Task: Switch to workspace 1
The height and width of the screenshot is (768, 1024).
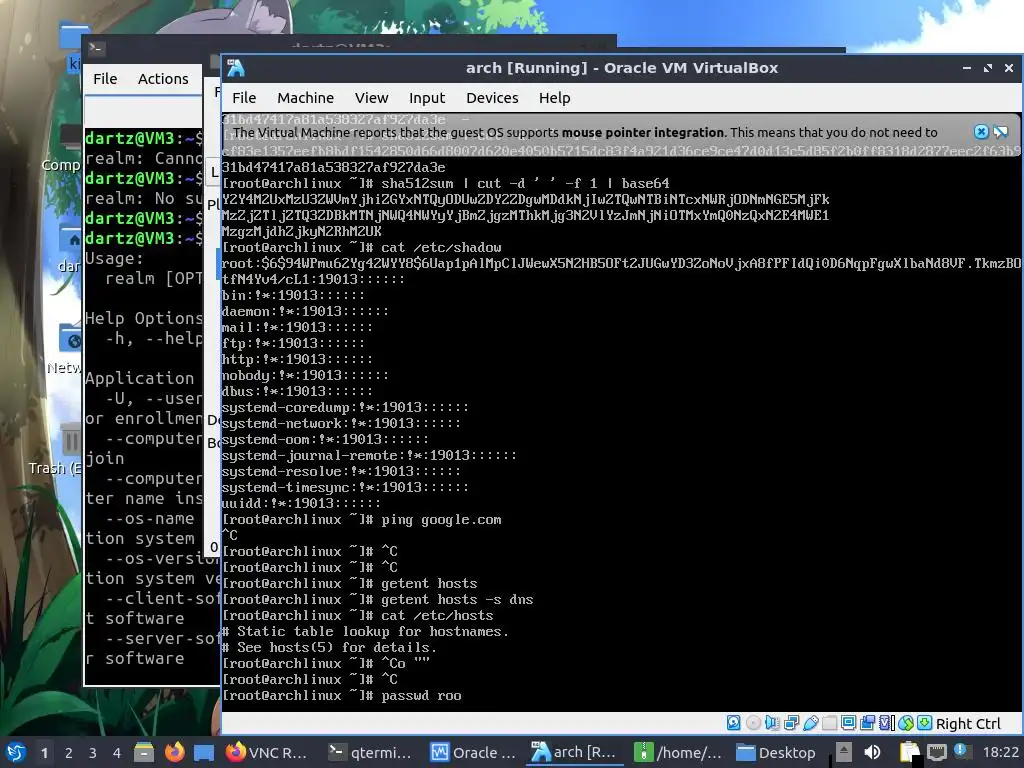Action: 44,753
